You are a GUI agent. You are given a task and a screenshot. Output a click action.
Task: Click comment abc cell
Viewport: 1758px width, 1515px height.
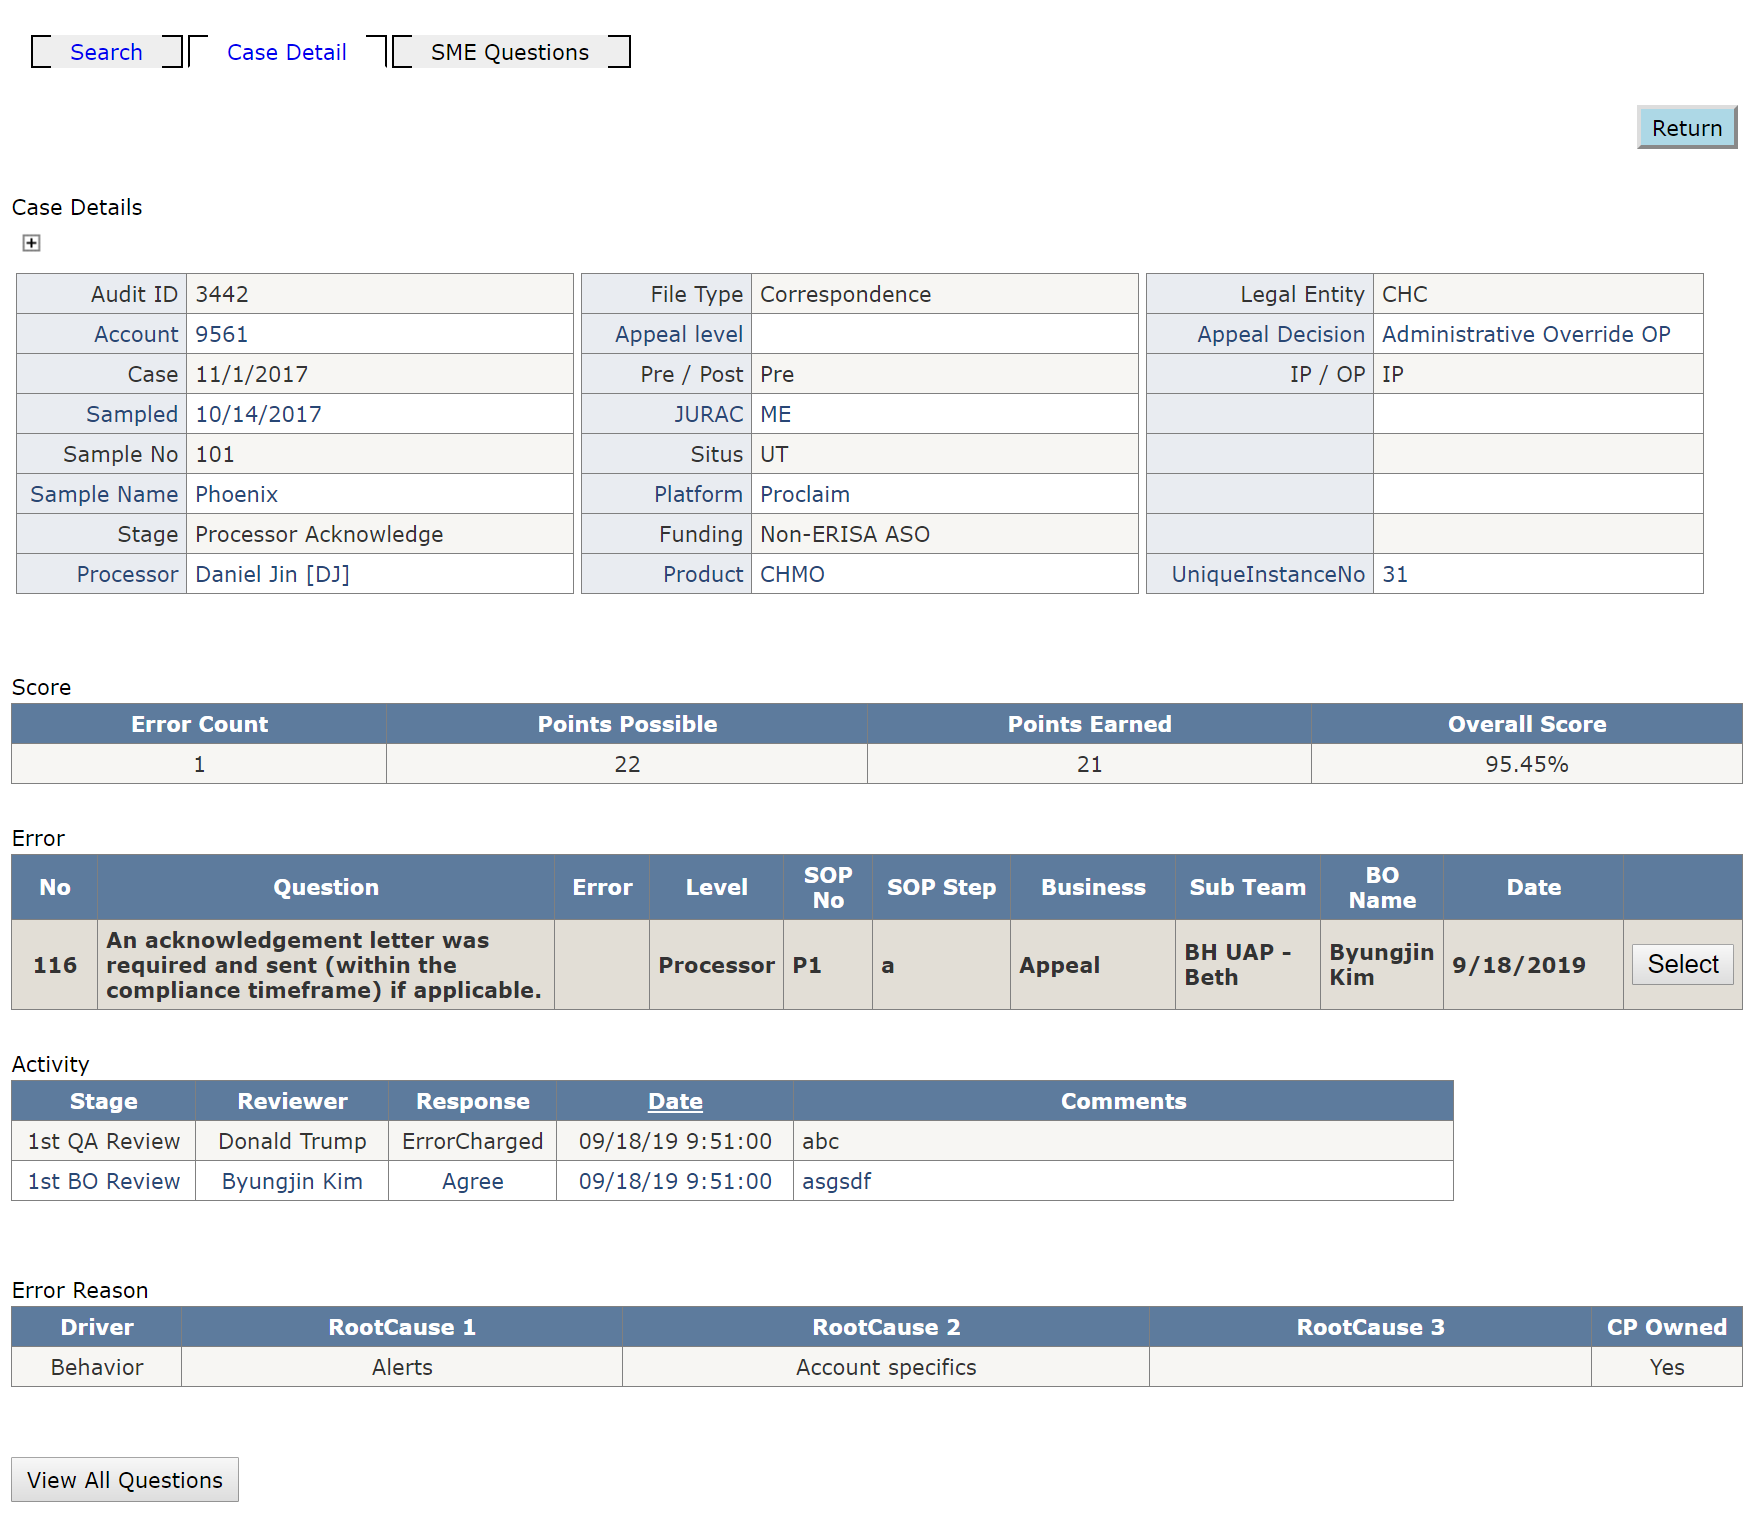point(1123,1141)
